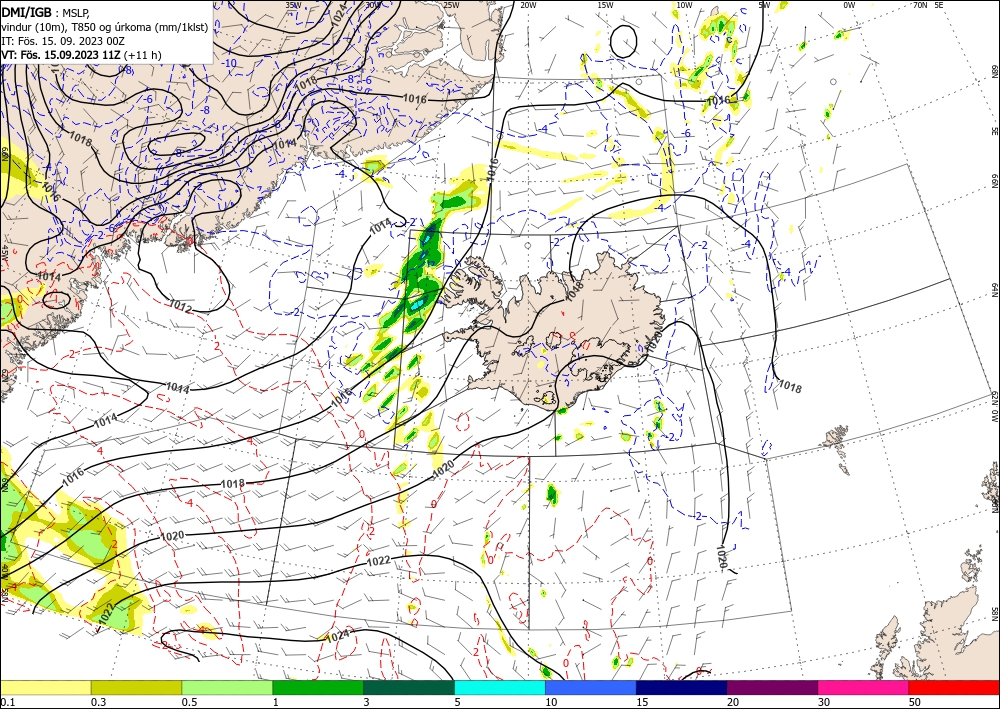Image resolution: width=1000 pixels, height=709 pixels.
Task: Click the '15W' longitude label at top
Action: 606,5
